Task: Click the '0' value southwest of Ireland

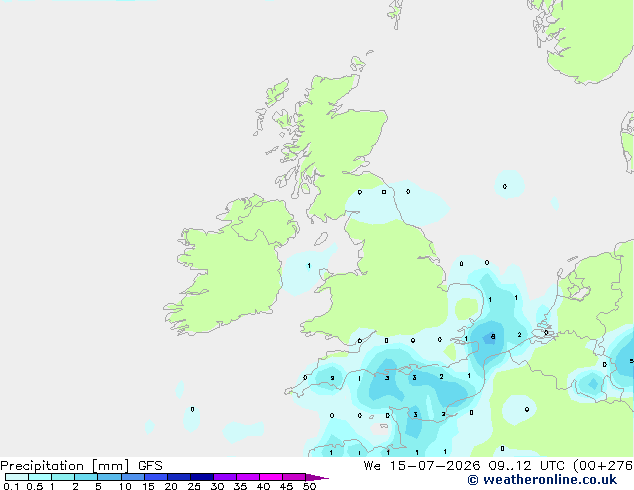Action: click(x=192, y=410)
